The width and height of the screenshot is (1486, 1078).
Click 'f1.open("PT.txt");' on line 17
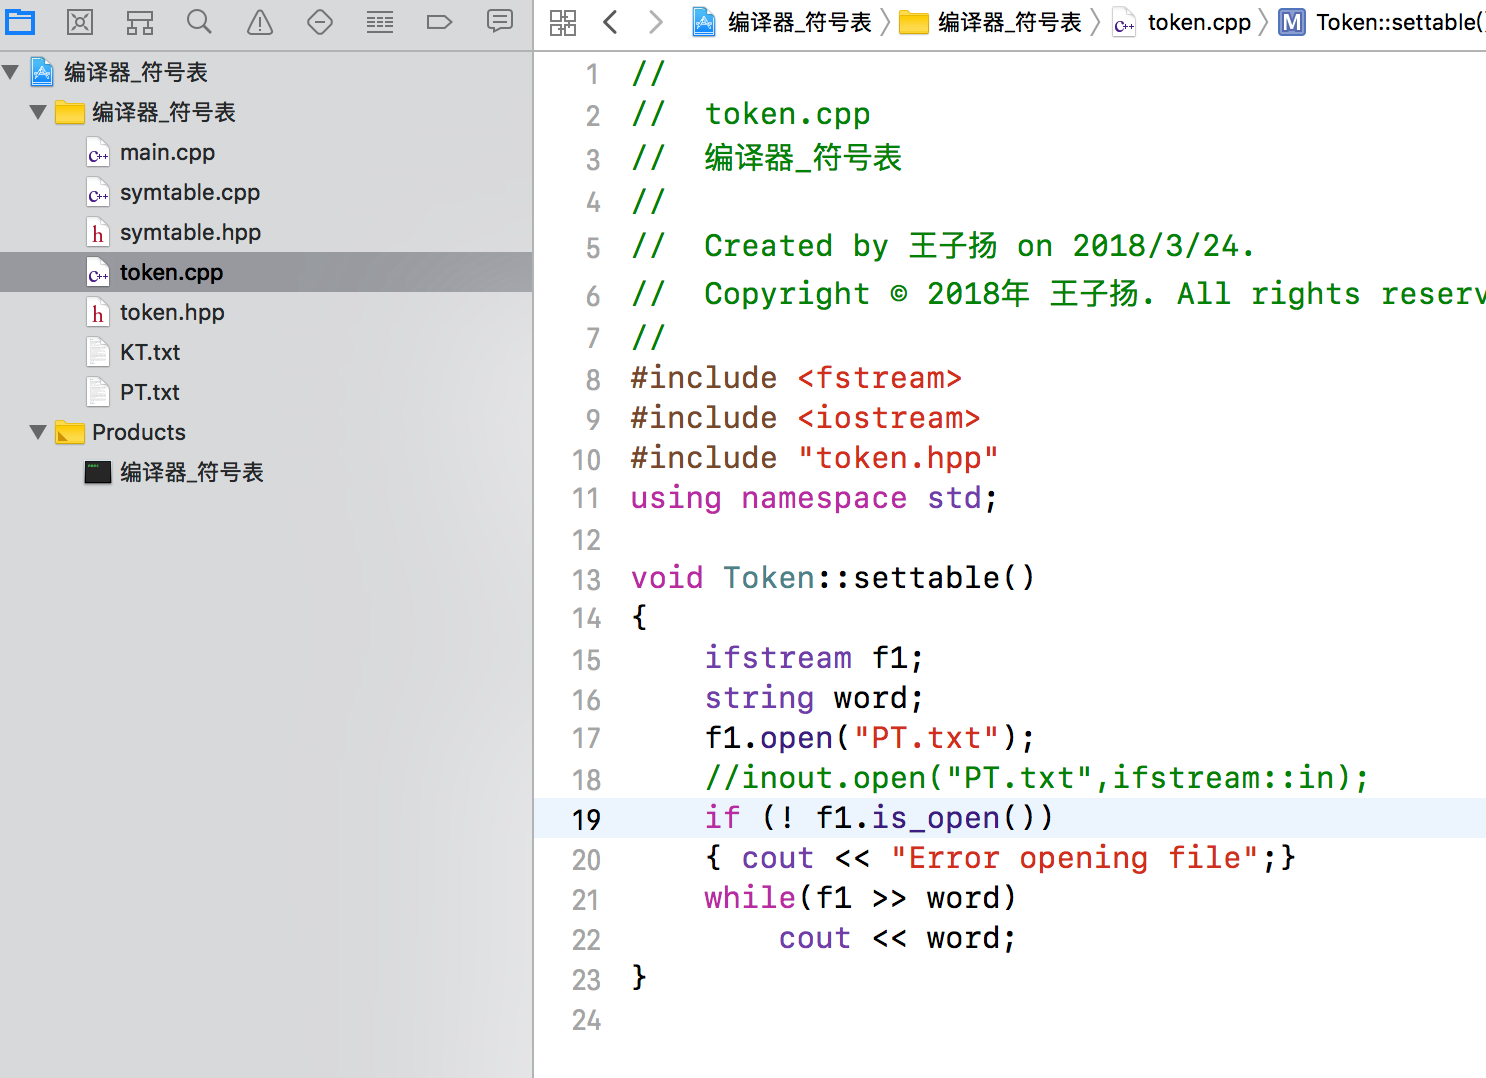point(870,738)
